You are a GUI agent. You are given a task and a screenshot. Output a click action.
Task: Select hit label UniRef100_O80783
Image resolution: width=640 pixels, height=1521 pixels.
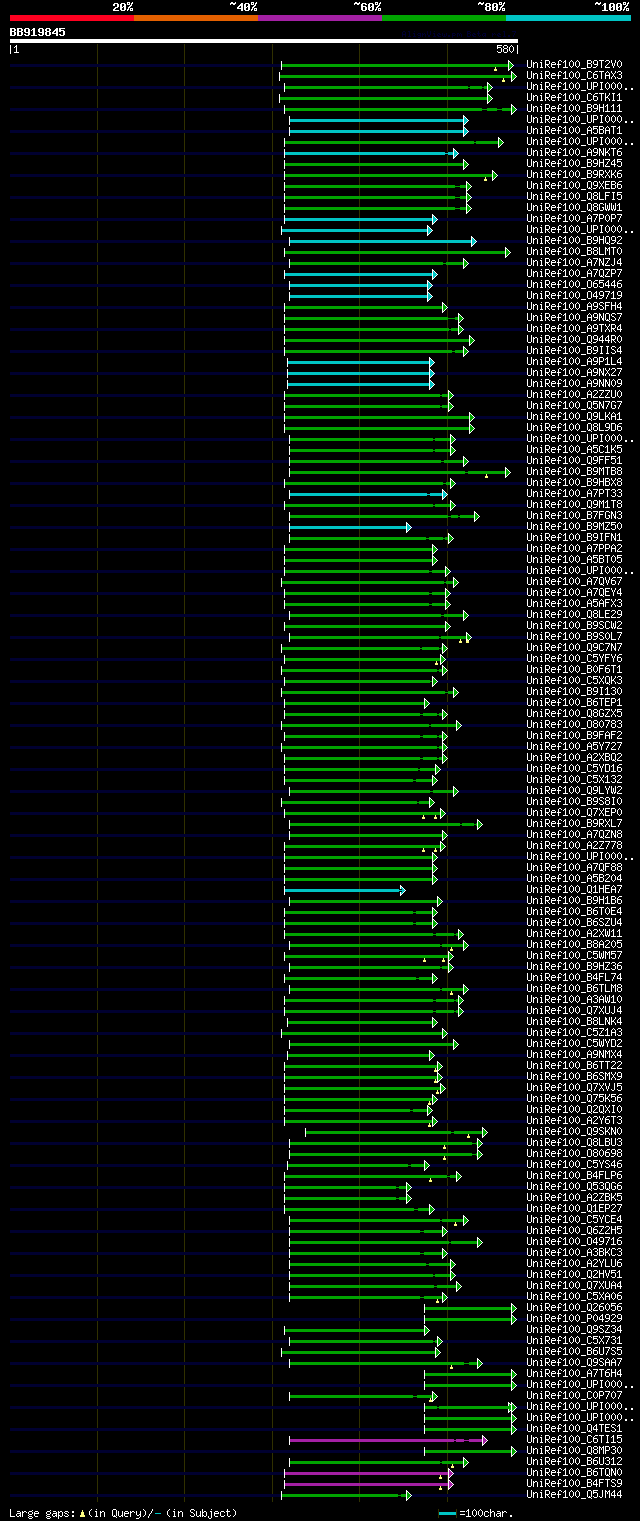(574, 724)
